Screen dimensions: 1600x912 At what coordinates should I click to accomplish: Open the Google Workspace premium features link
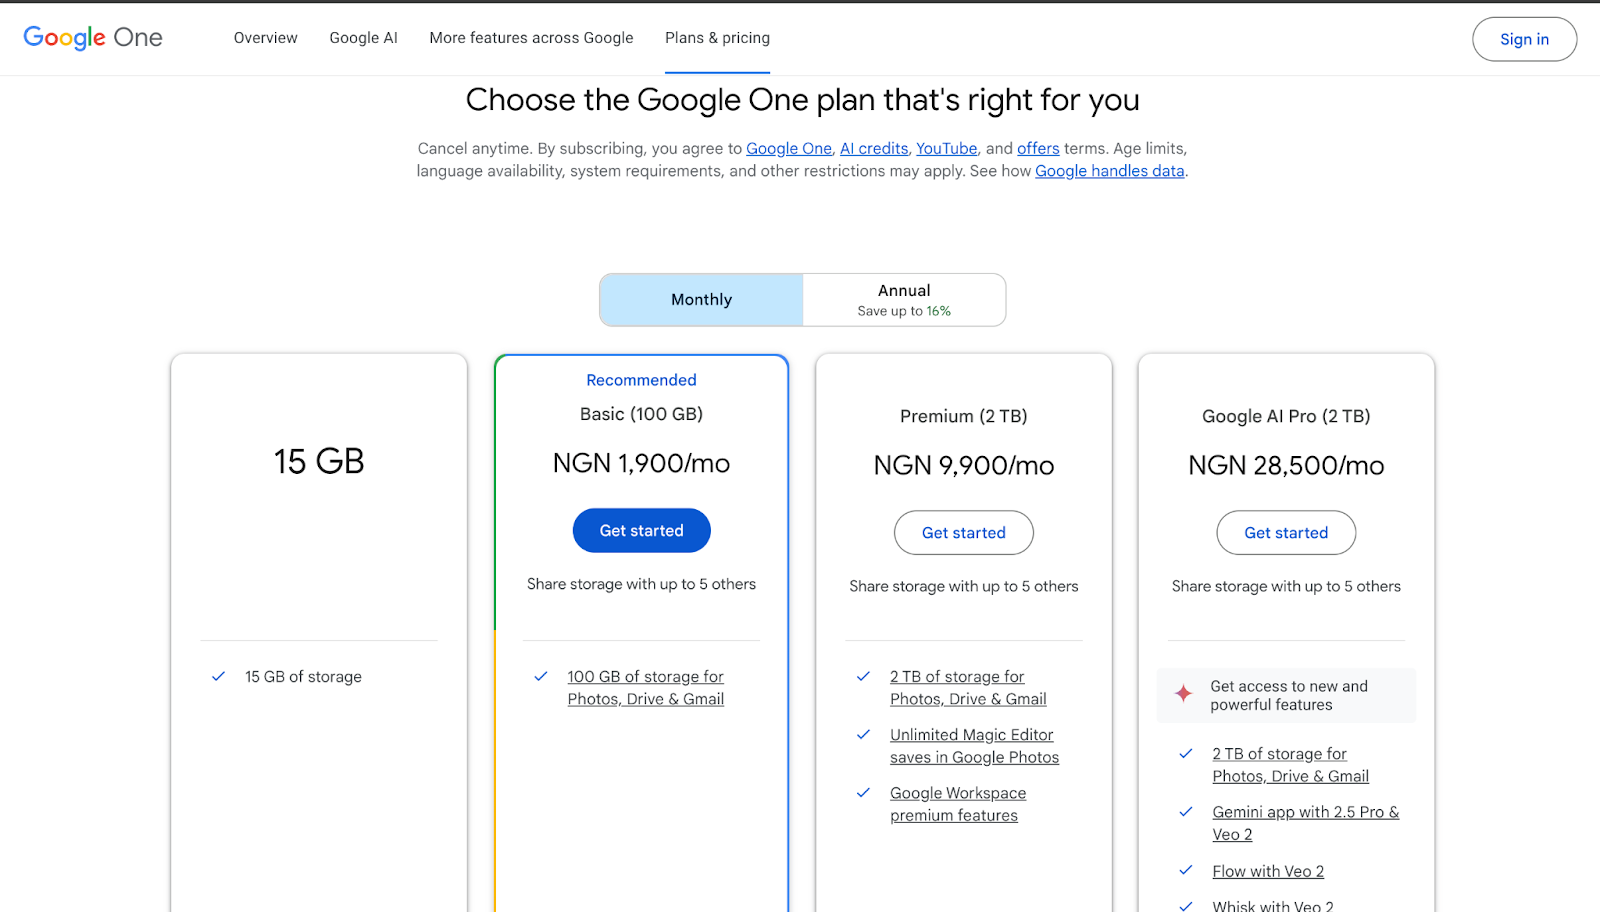957,803
